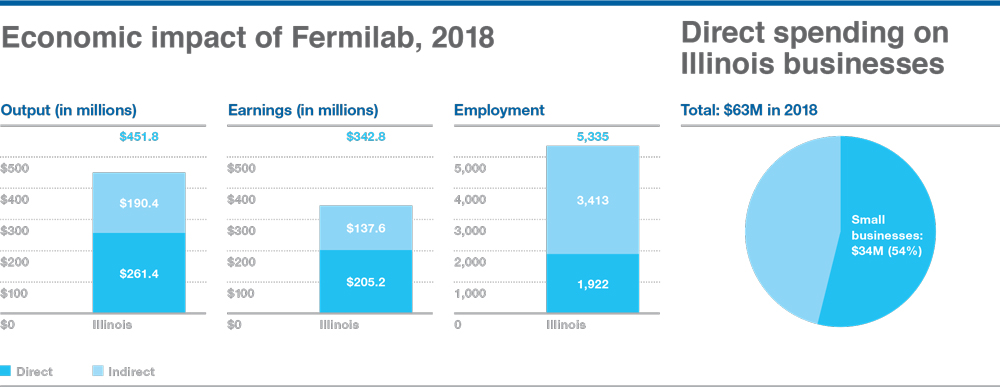Screen dimensions: 1000x387
Task: Click the 1,000 axis label on Employment chart
Action: tap(470, 293)
